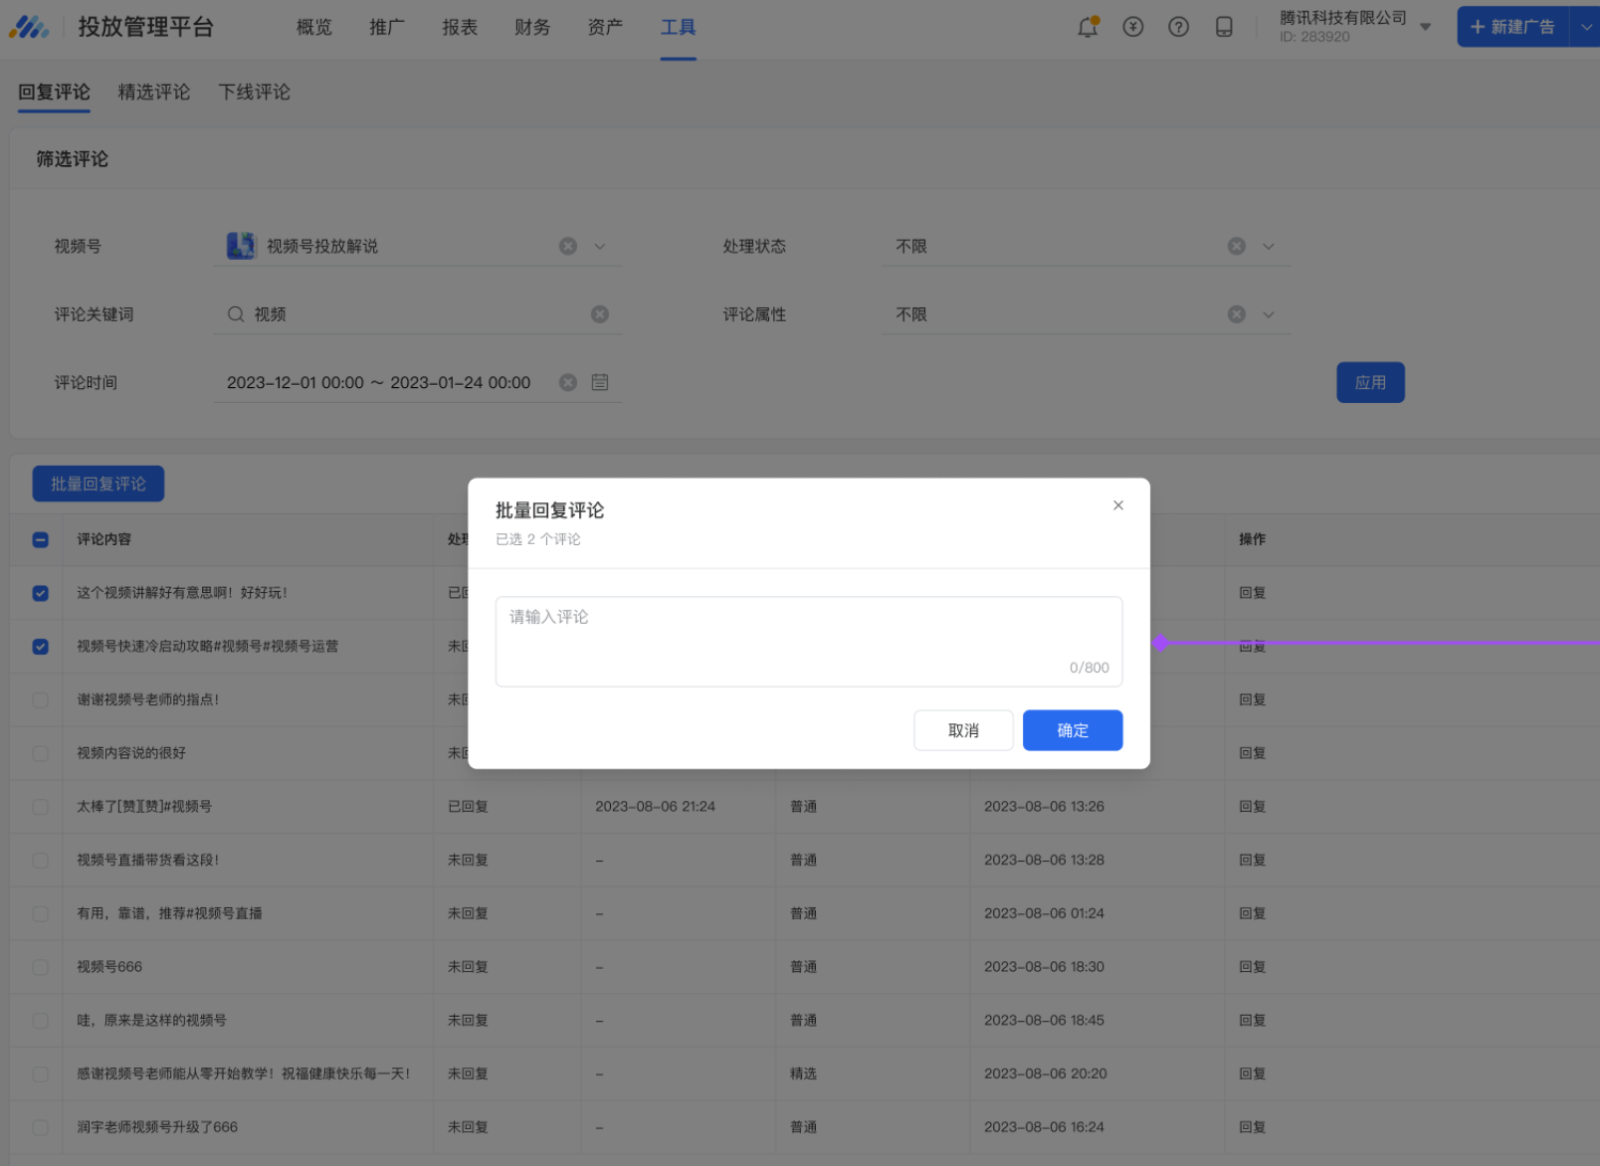Click the 新建广告 button
Viewport: 1600px width, 1166px height.
pyautogui.click(x=1512, y=27)
